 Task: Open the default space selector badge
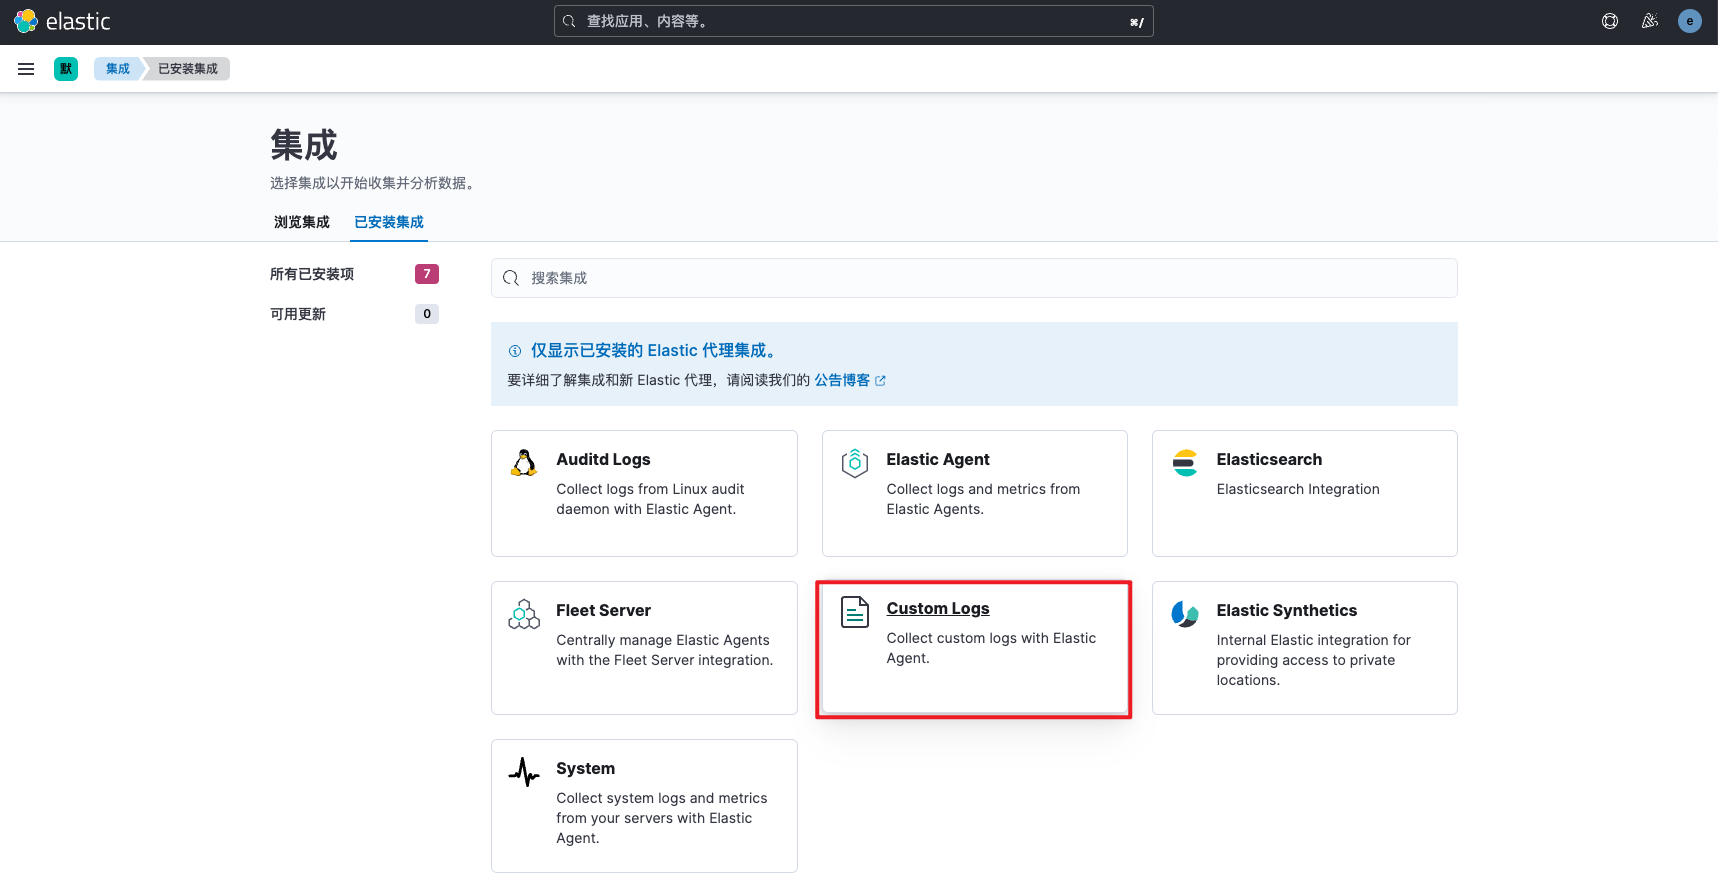(66, 69)
